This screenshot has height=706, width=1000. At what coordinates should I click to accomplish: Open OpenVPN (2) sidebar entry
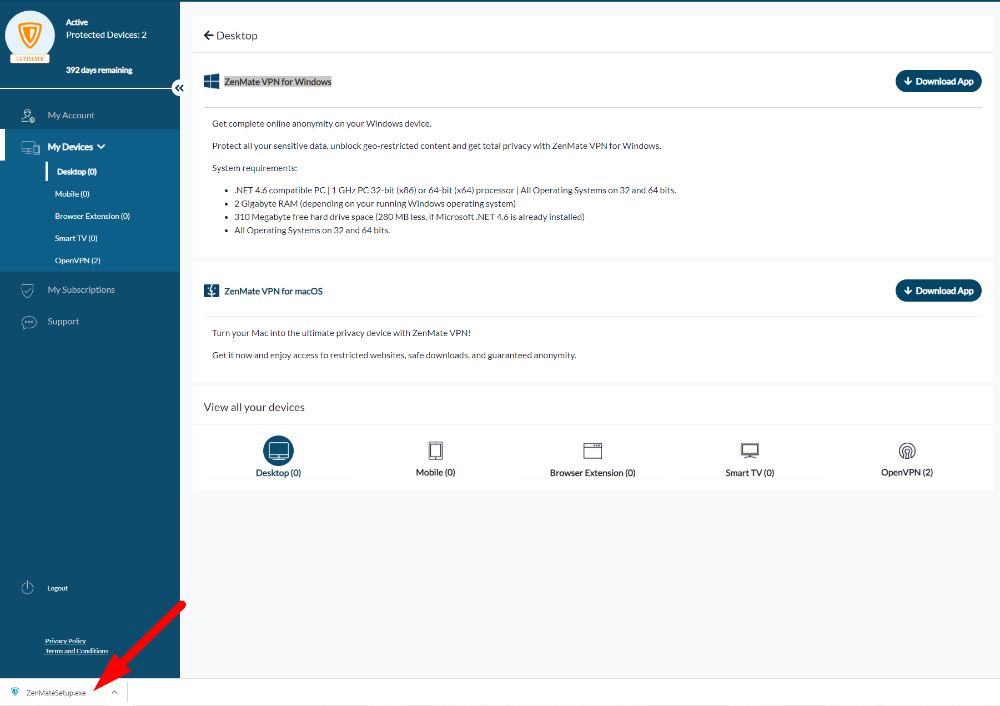click(x=77, y=260)
